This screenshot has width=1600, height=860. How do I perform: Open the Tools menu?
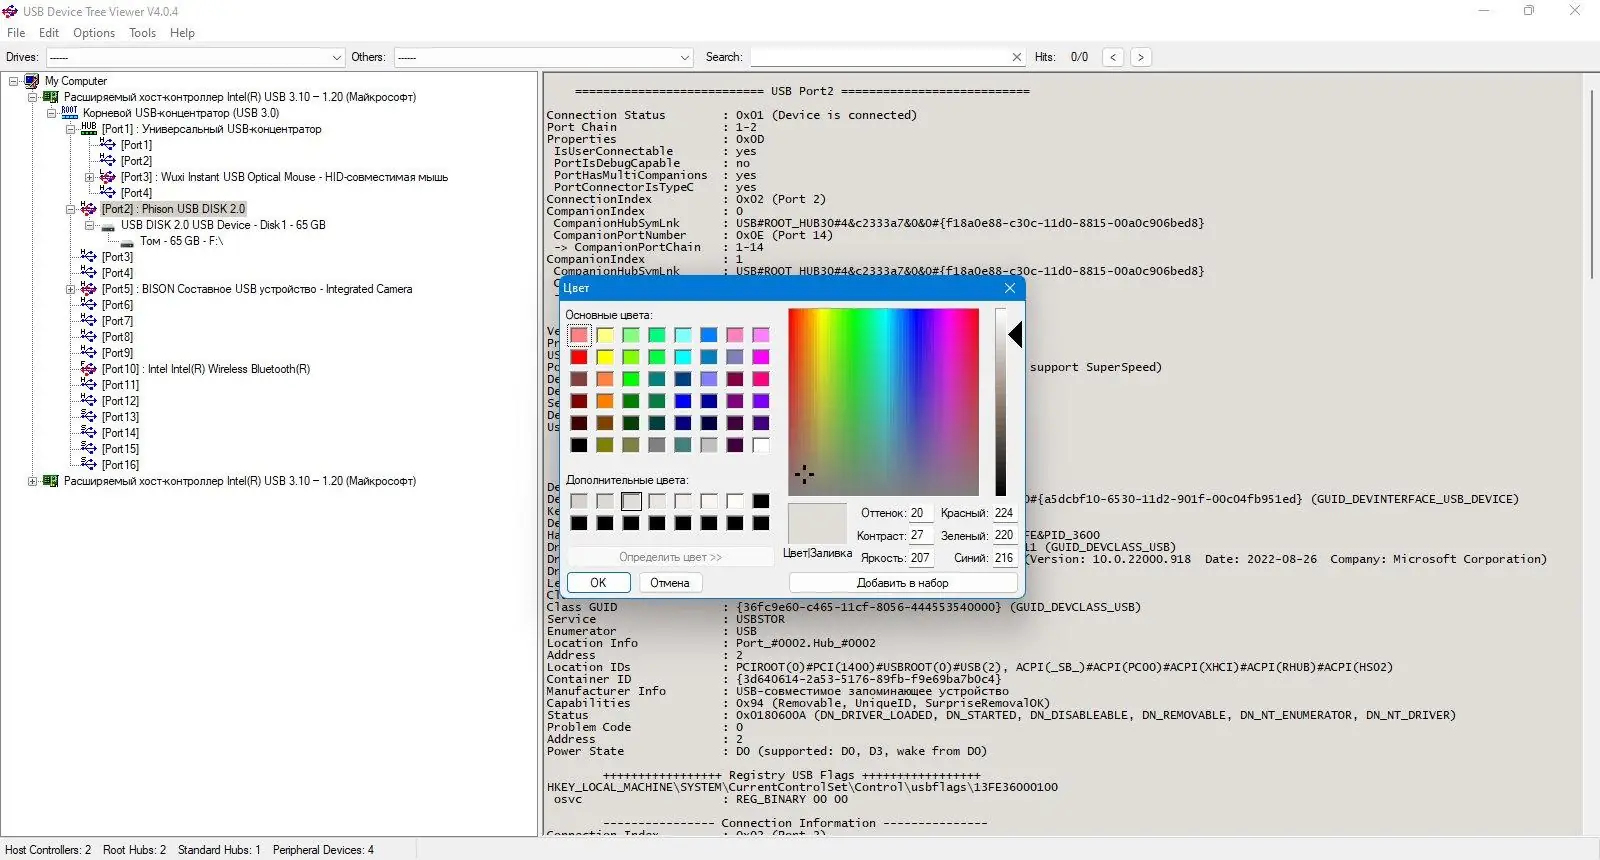pyautogui.click(x=142, y=33)
